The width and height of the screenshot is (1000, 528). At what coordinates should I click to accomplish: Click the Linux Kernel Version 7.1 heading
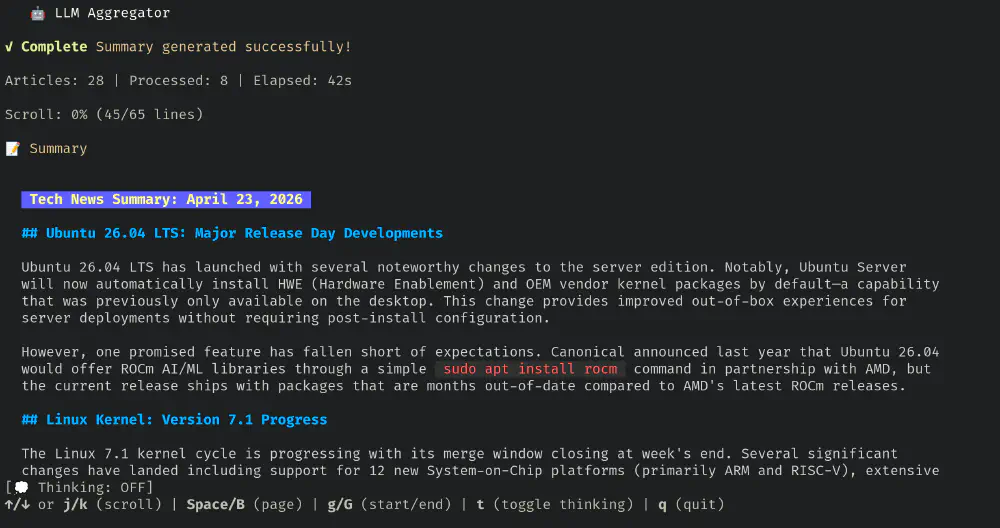coord(174,420)
